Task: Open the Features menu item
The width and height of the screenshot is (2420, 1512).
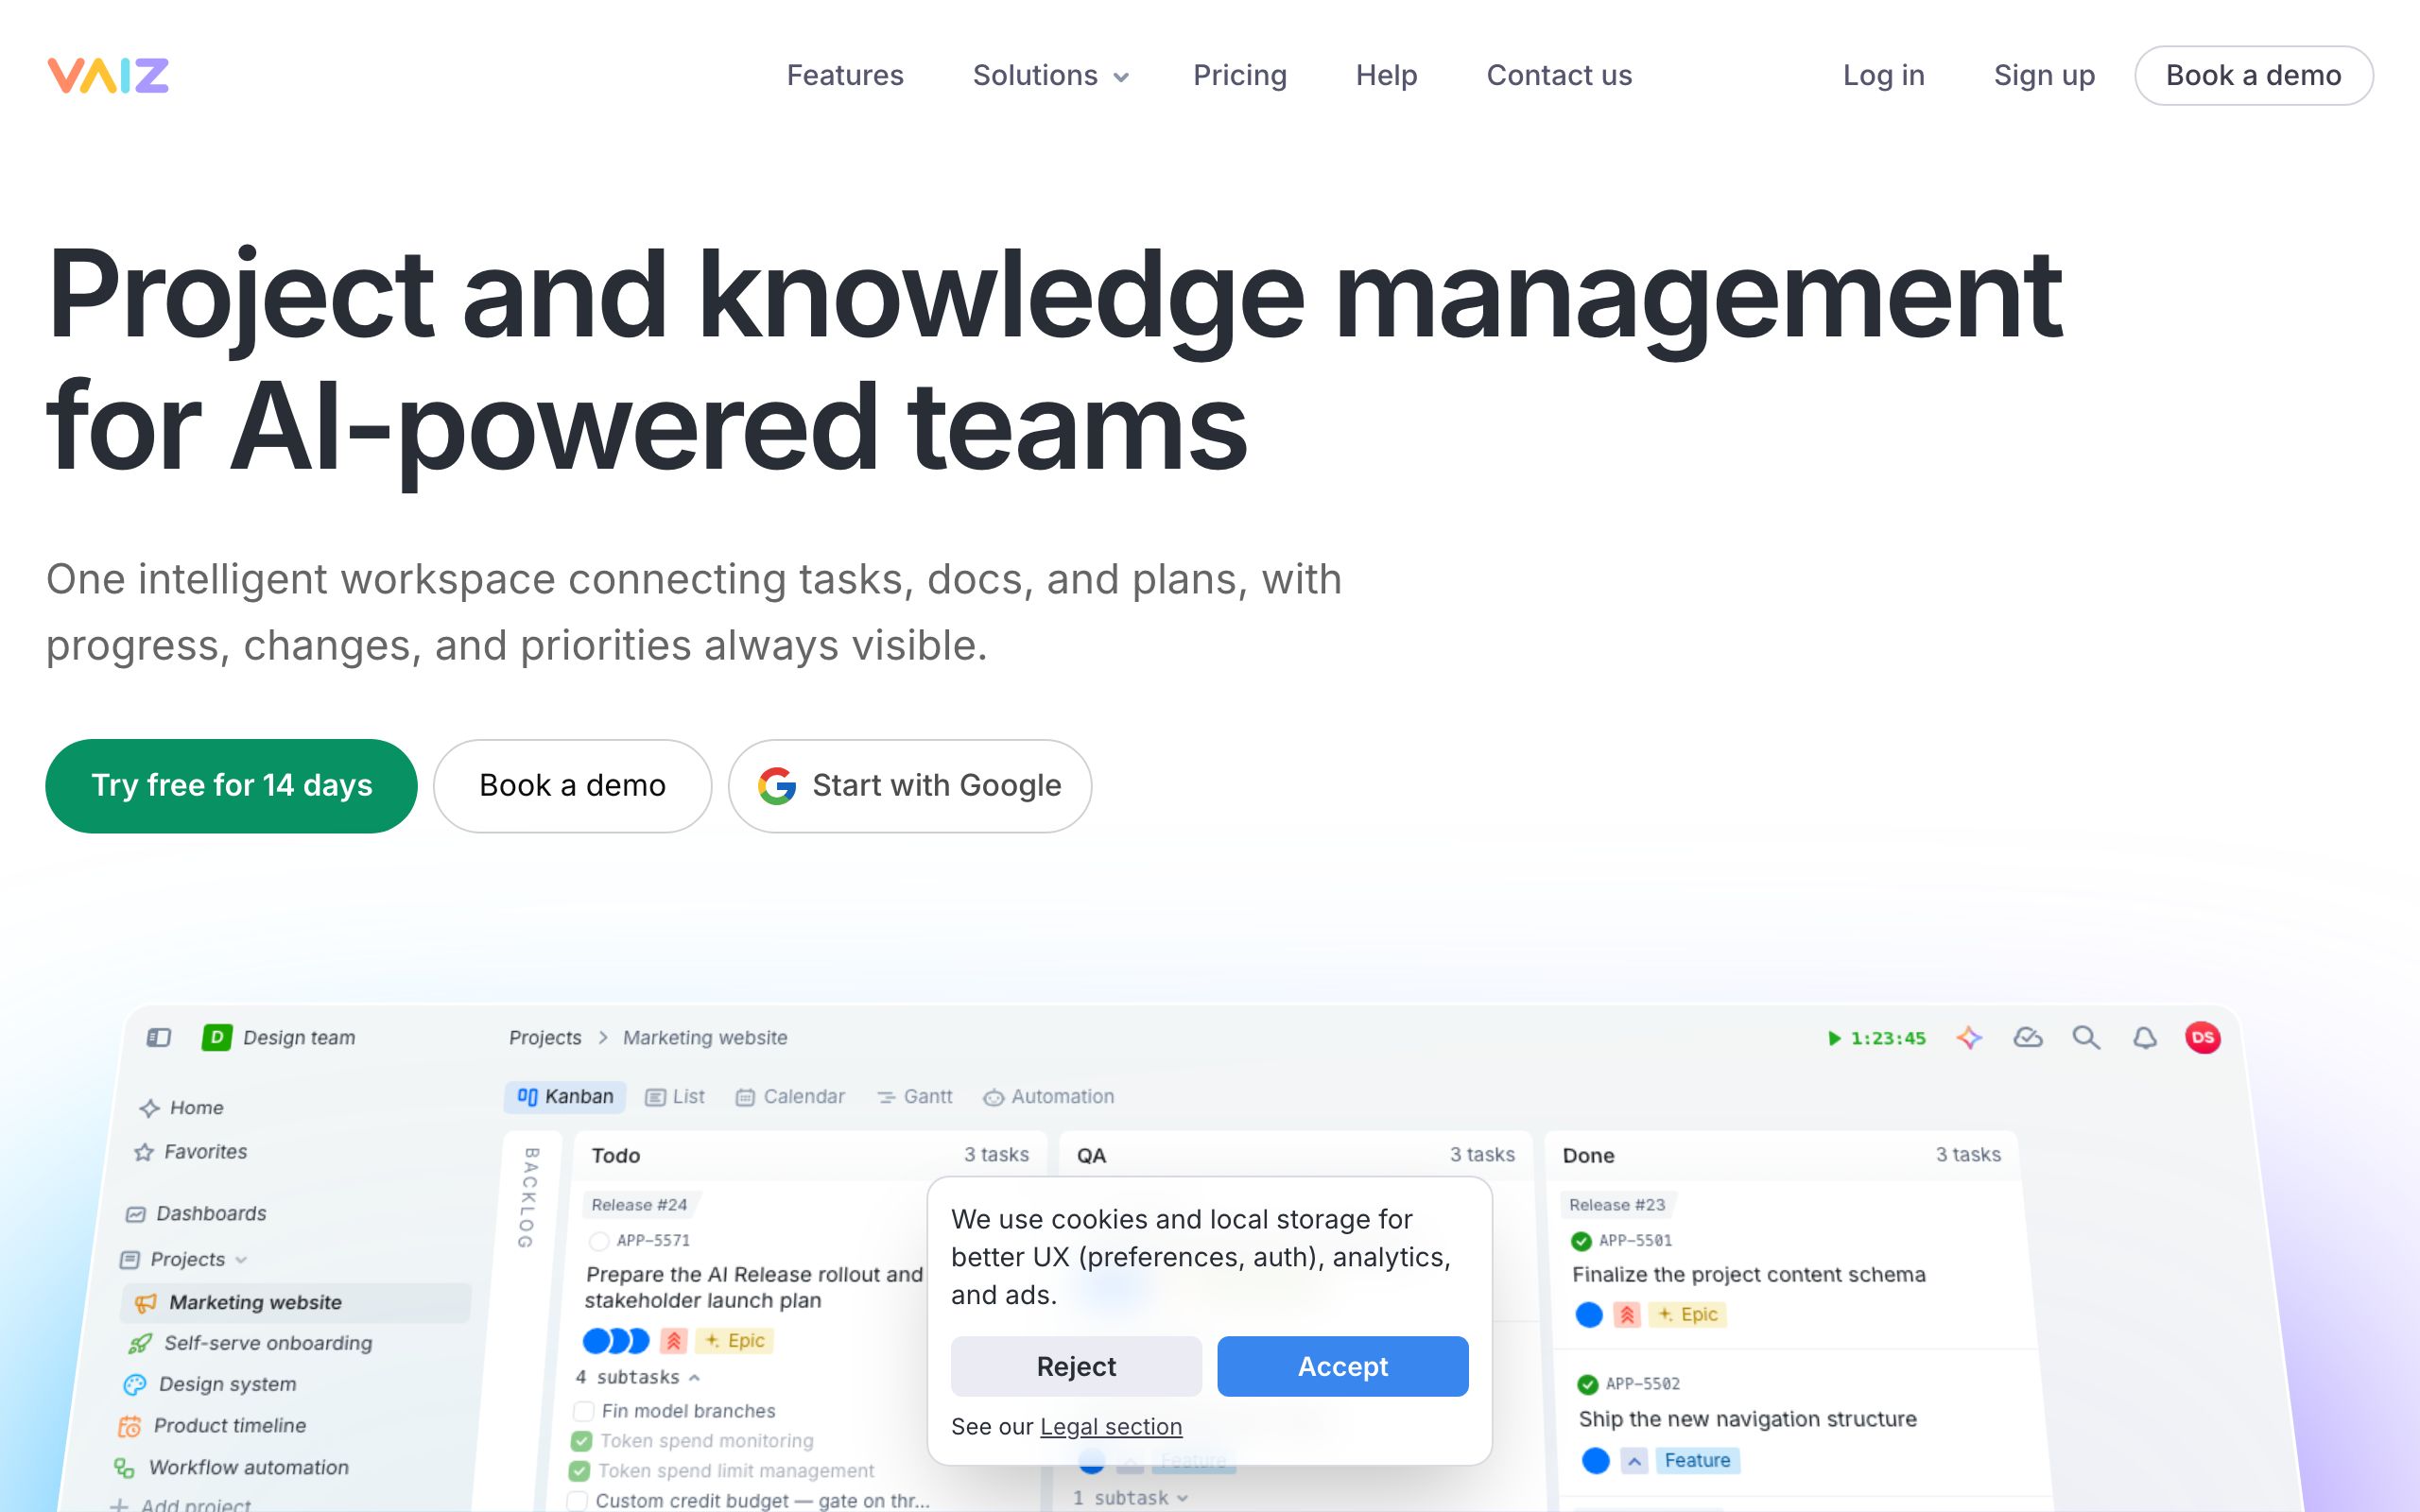Action: tap(845, 75)
